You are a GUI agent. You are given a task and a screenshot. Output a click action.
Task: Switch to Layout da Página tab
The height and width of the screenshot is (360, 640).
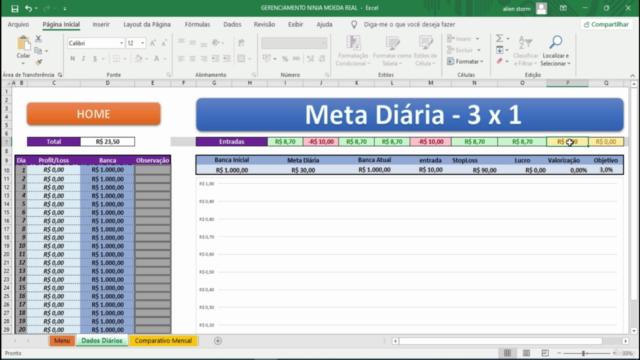[x=147, y=24]
